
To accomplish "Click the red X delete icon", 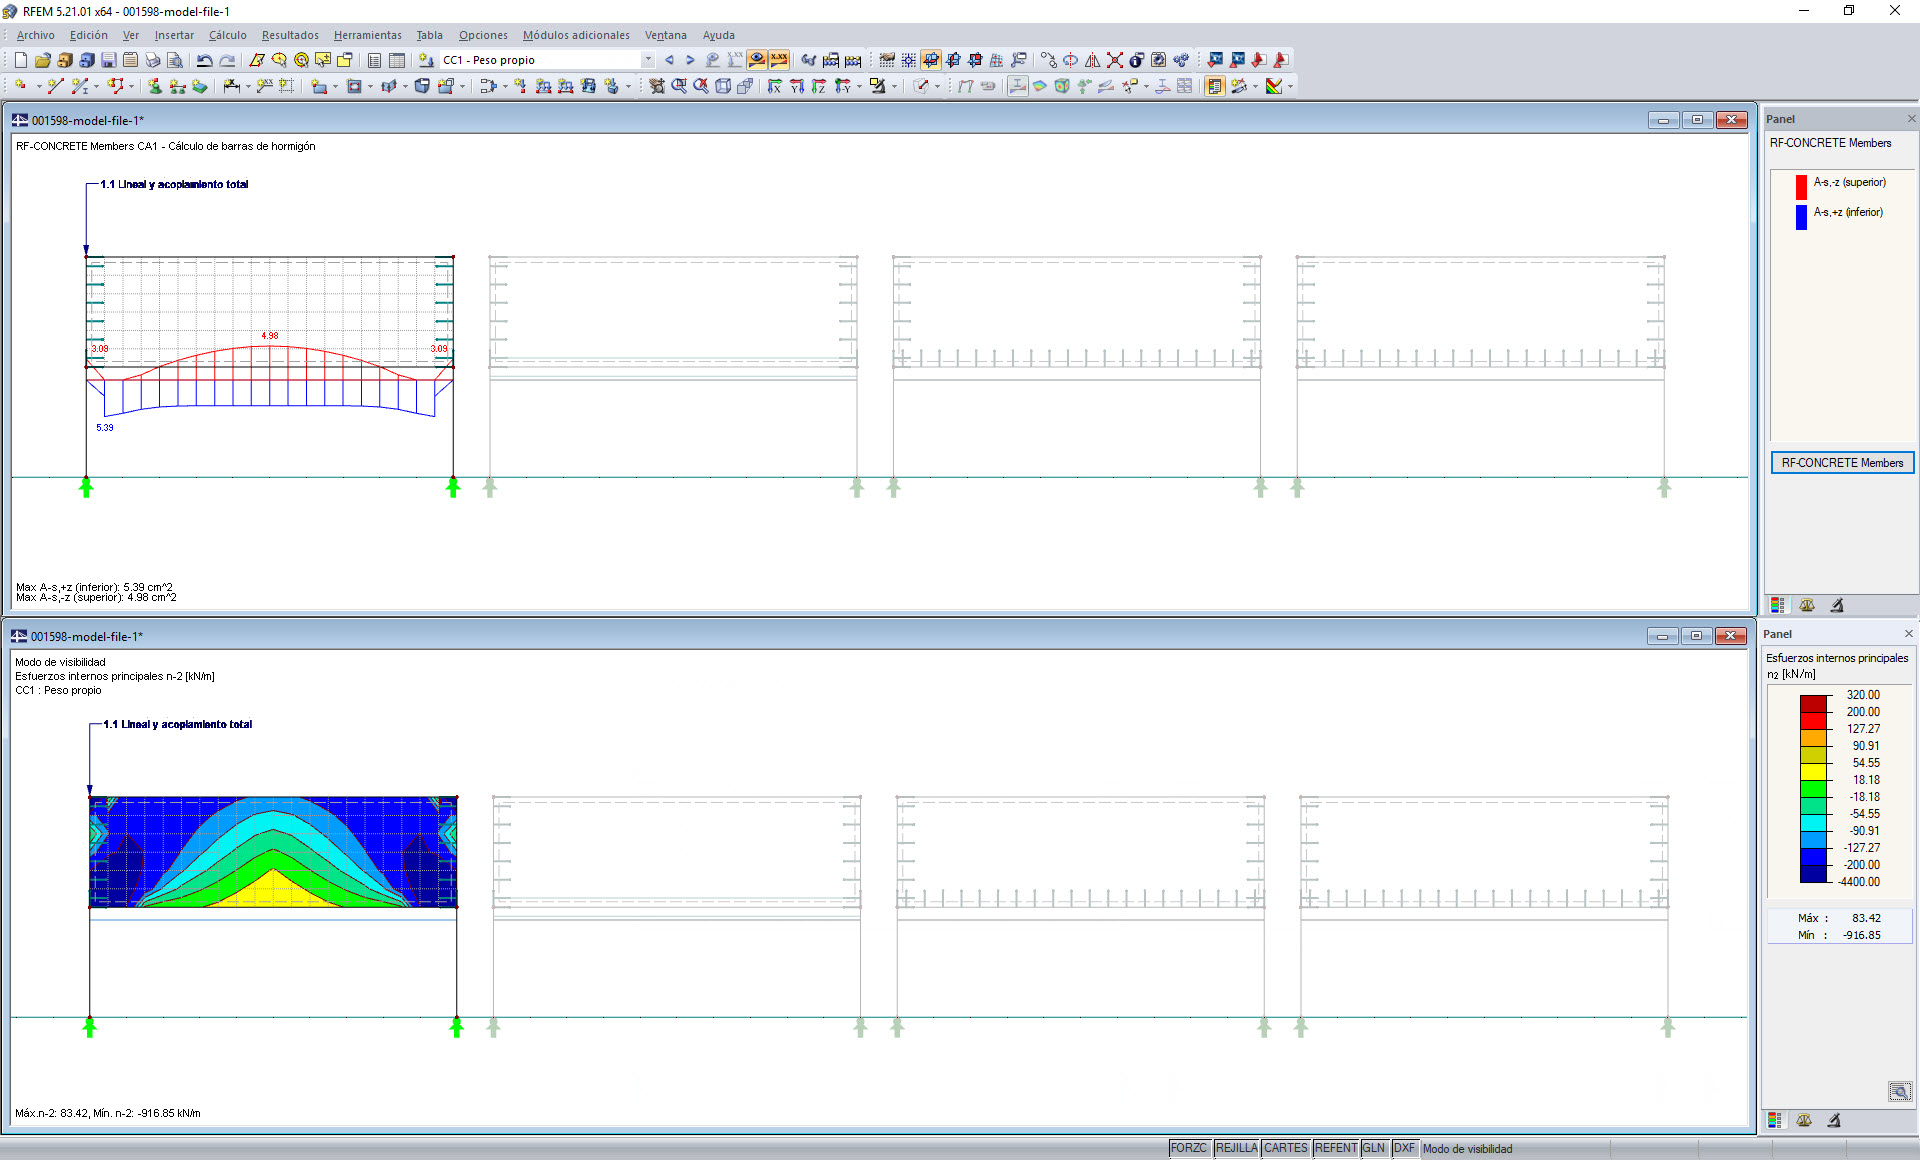I will tap(1114, 60).
